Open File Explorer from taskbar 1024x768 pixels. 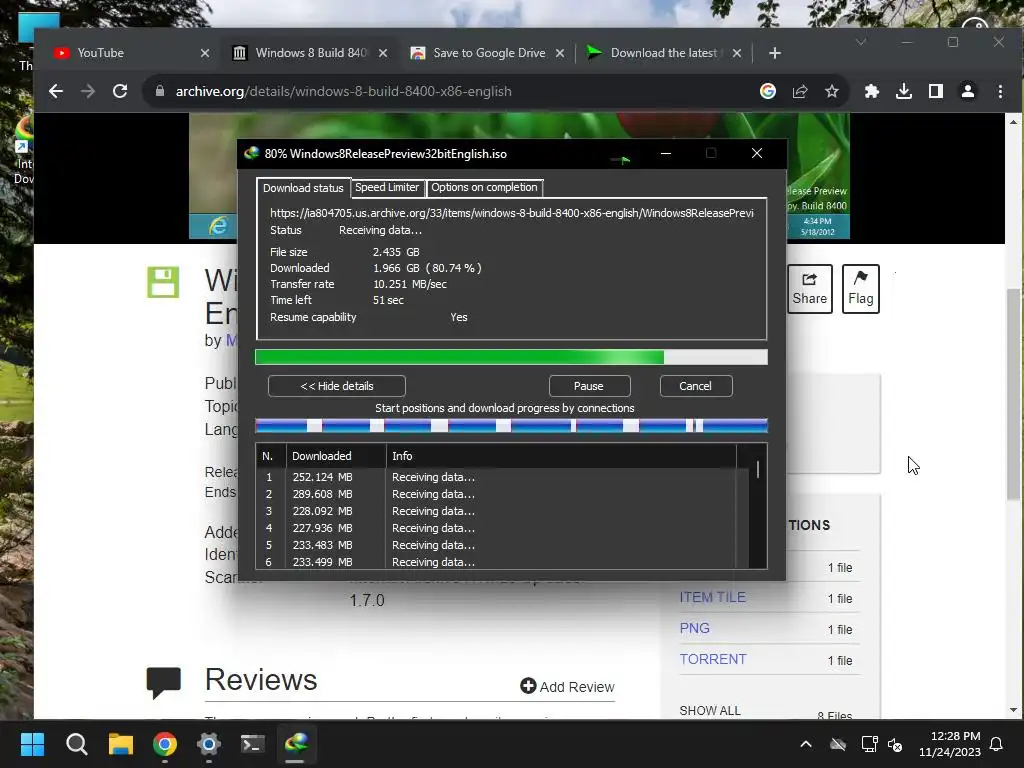coord(121,744)
